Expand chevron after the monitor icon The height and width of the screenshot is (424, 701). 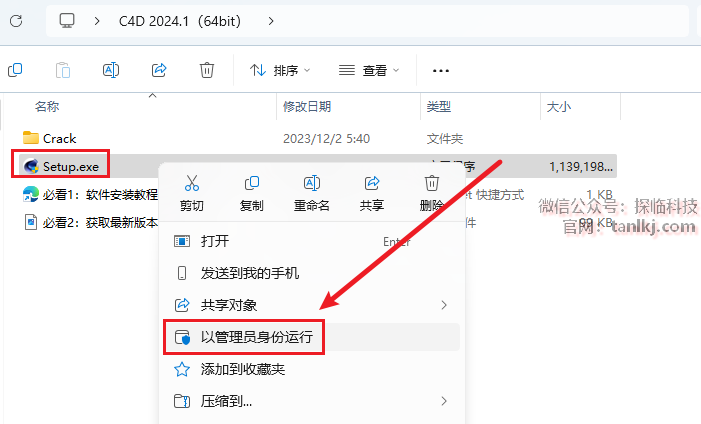click(x=97, y=21)
